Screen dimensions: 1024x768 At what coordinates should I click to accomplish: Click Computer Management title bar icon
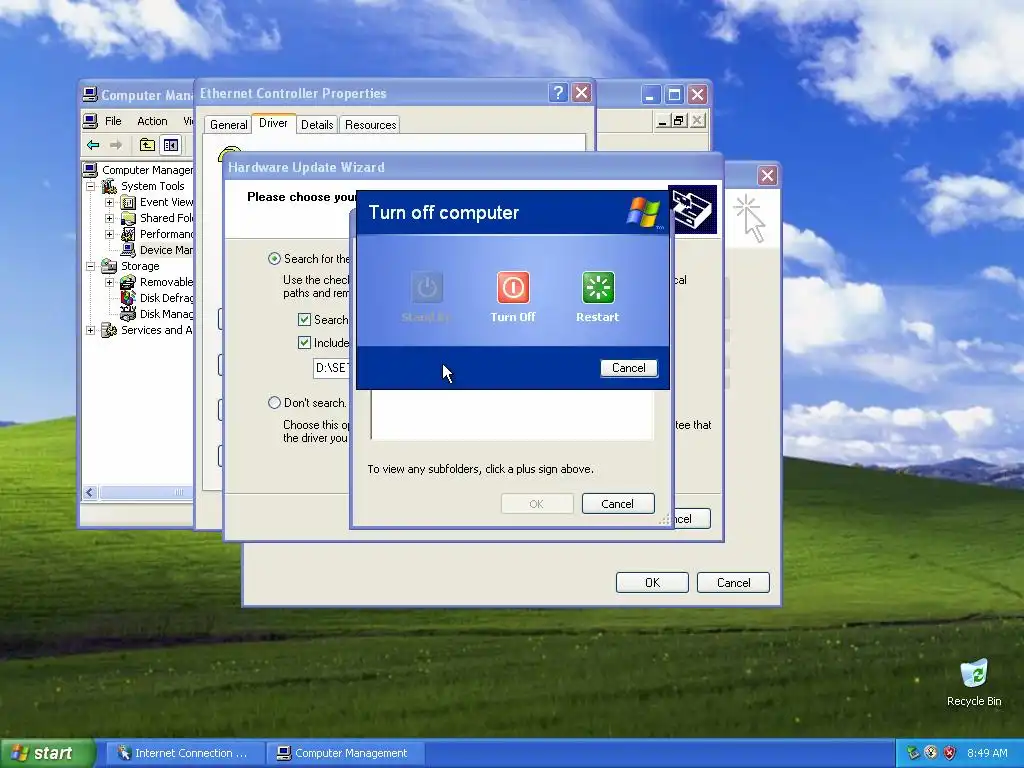90,95
